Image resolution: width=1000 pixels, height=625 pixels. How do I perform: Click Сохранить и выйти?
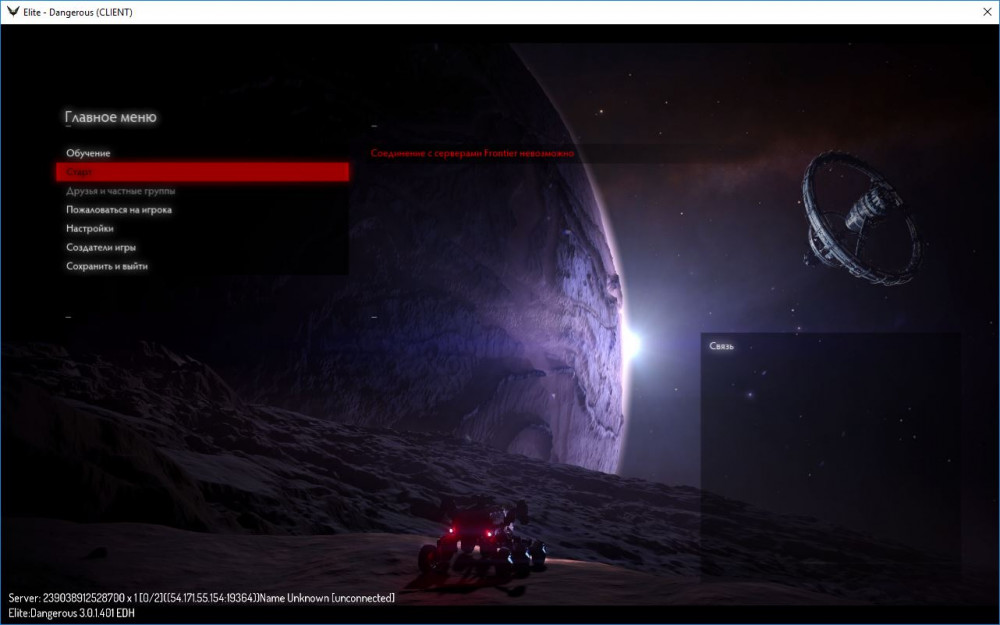click(x=107, y=266)
